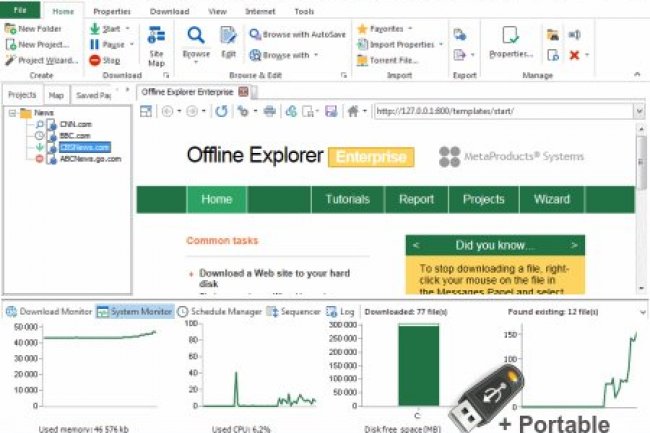Click the Wizard link in green navigation
The width and height of the screenshot is (650, 433).
551,199
